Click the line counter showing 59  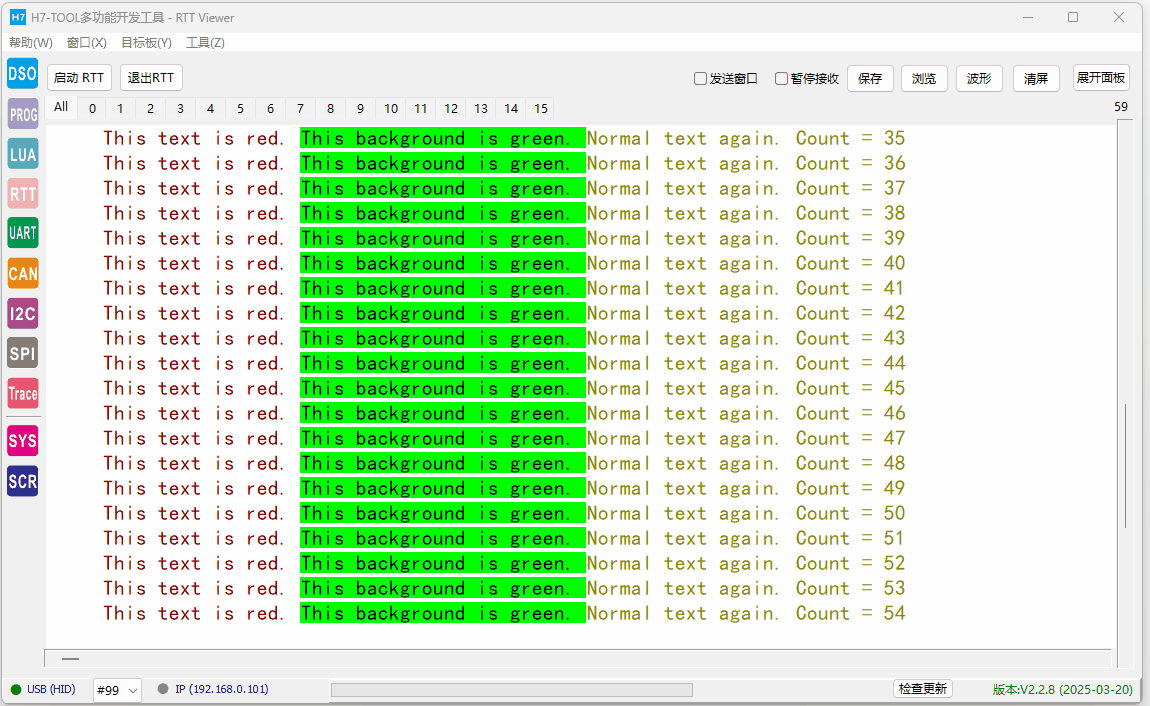(1121, 107)
